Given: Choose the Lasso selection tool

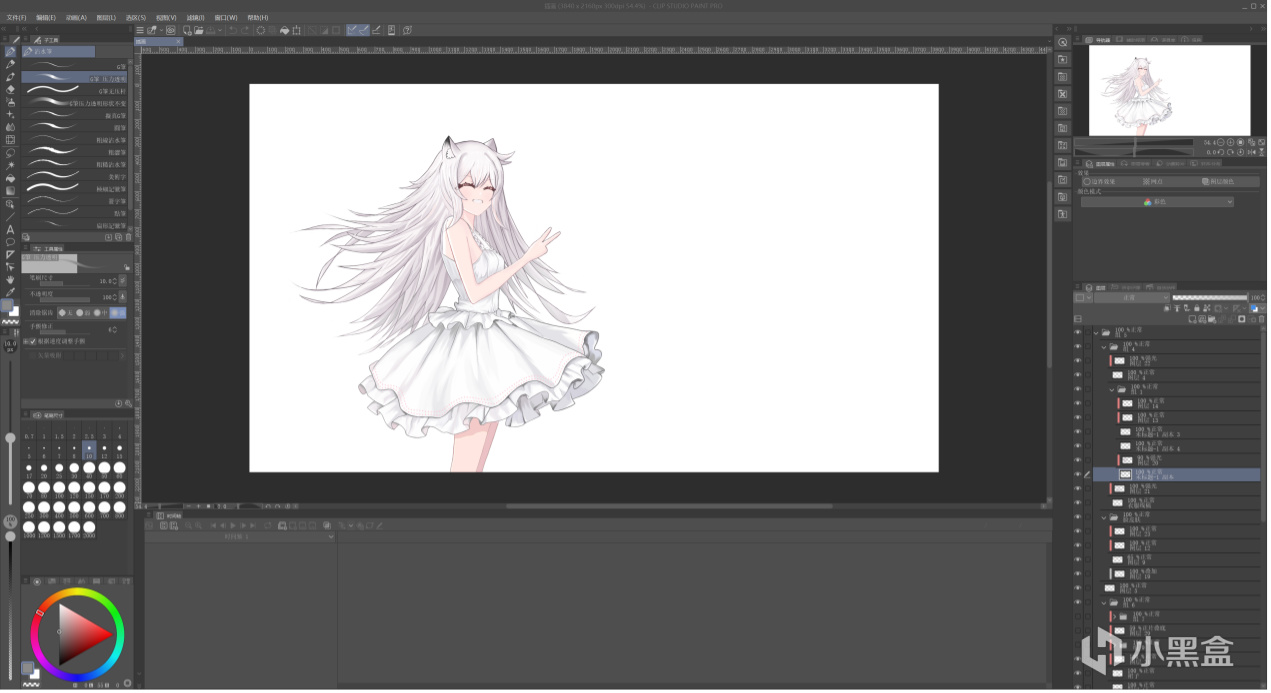Looking at the screenshot, I should 10,153.
